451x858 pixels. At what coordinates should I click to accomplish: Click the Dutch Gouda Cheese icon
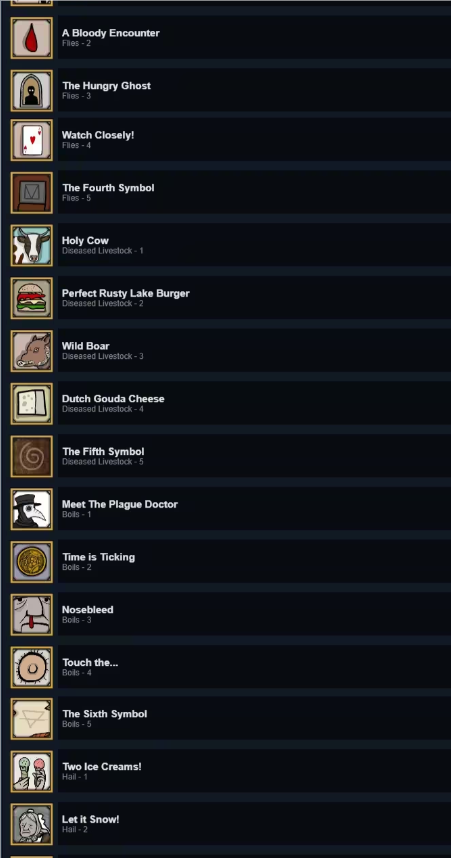click(x=32, y=404)
